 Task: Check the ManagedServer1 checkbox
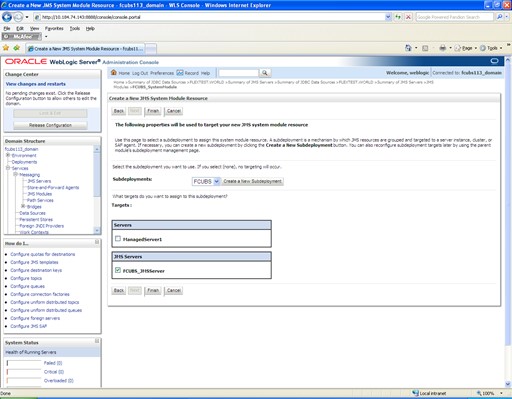tap(118, 239)
